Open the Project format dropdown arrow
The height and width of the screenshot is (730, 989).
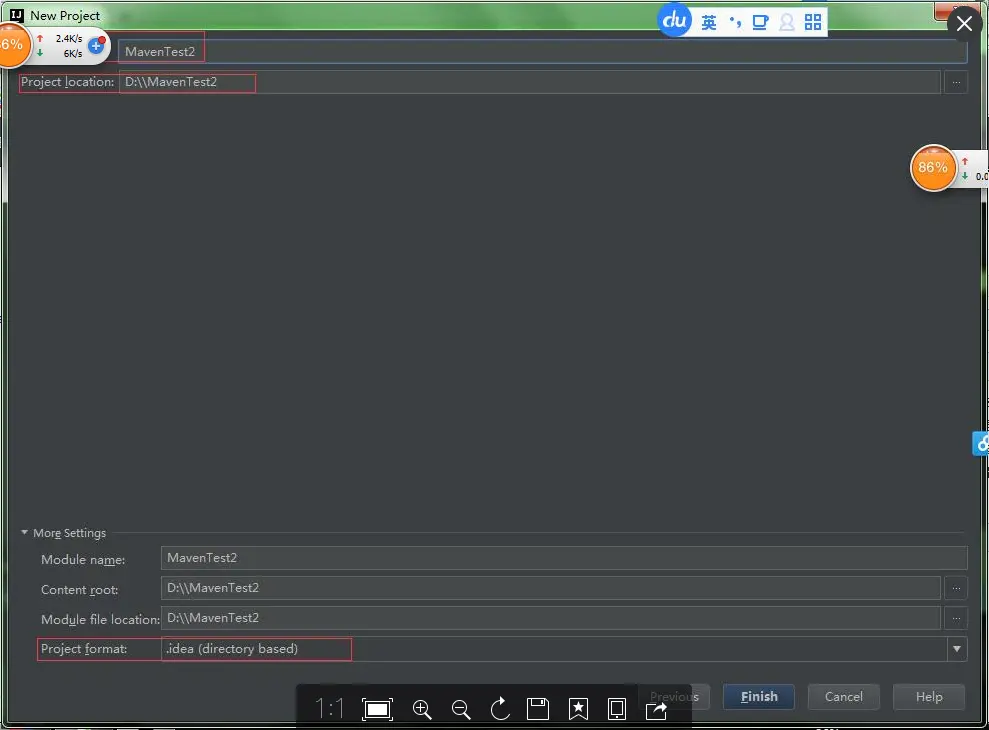tap(957, 649)
